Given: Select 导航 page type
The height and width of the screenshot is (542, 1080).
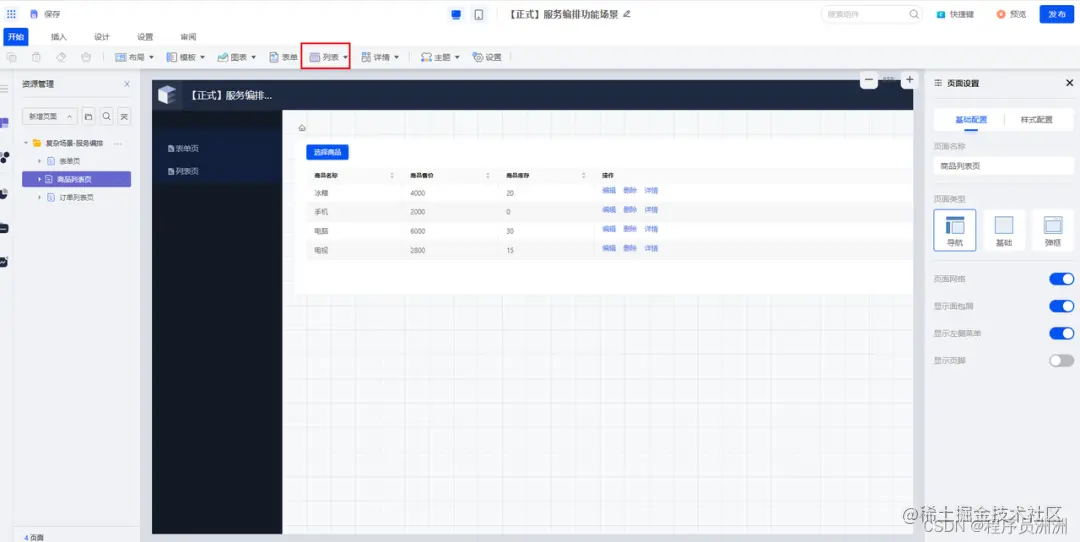Looking at the screenshot, I should (955, 230).
